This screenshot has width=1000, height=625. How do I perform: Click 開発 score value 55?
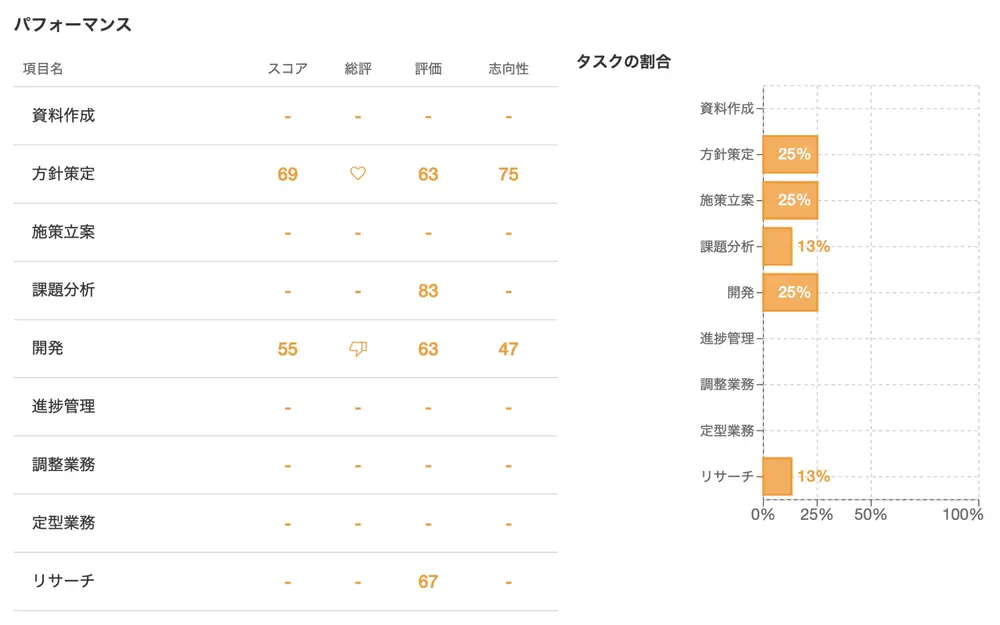pyautogui.click(x=287, y=349)
